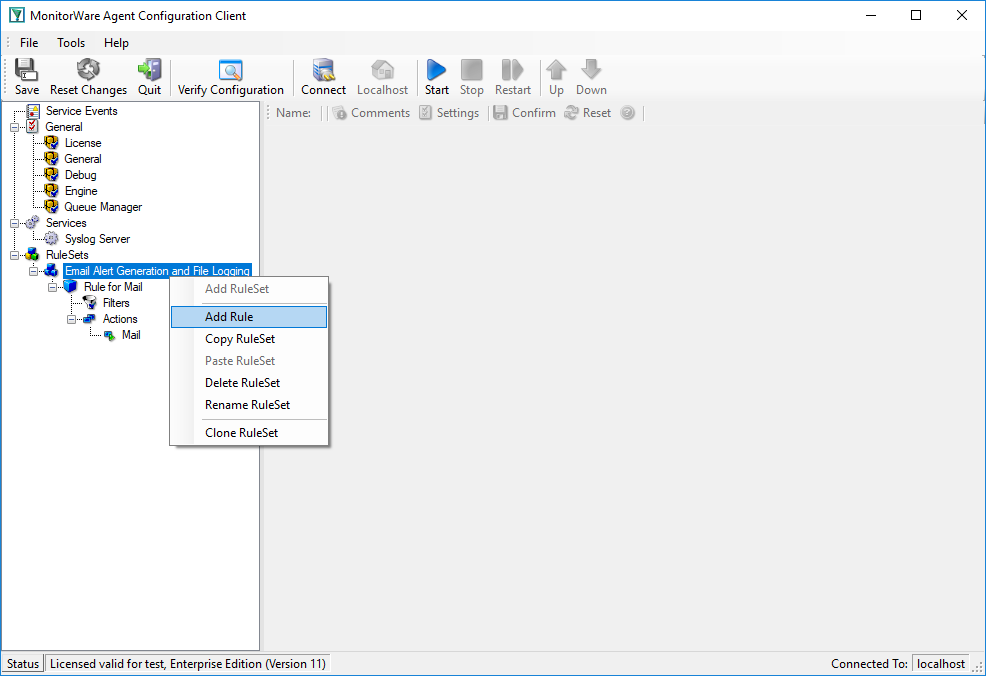Screen dimensions: 986x676
Task: Collapse the Services tree node
Action: click(x=14, y=223)
